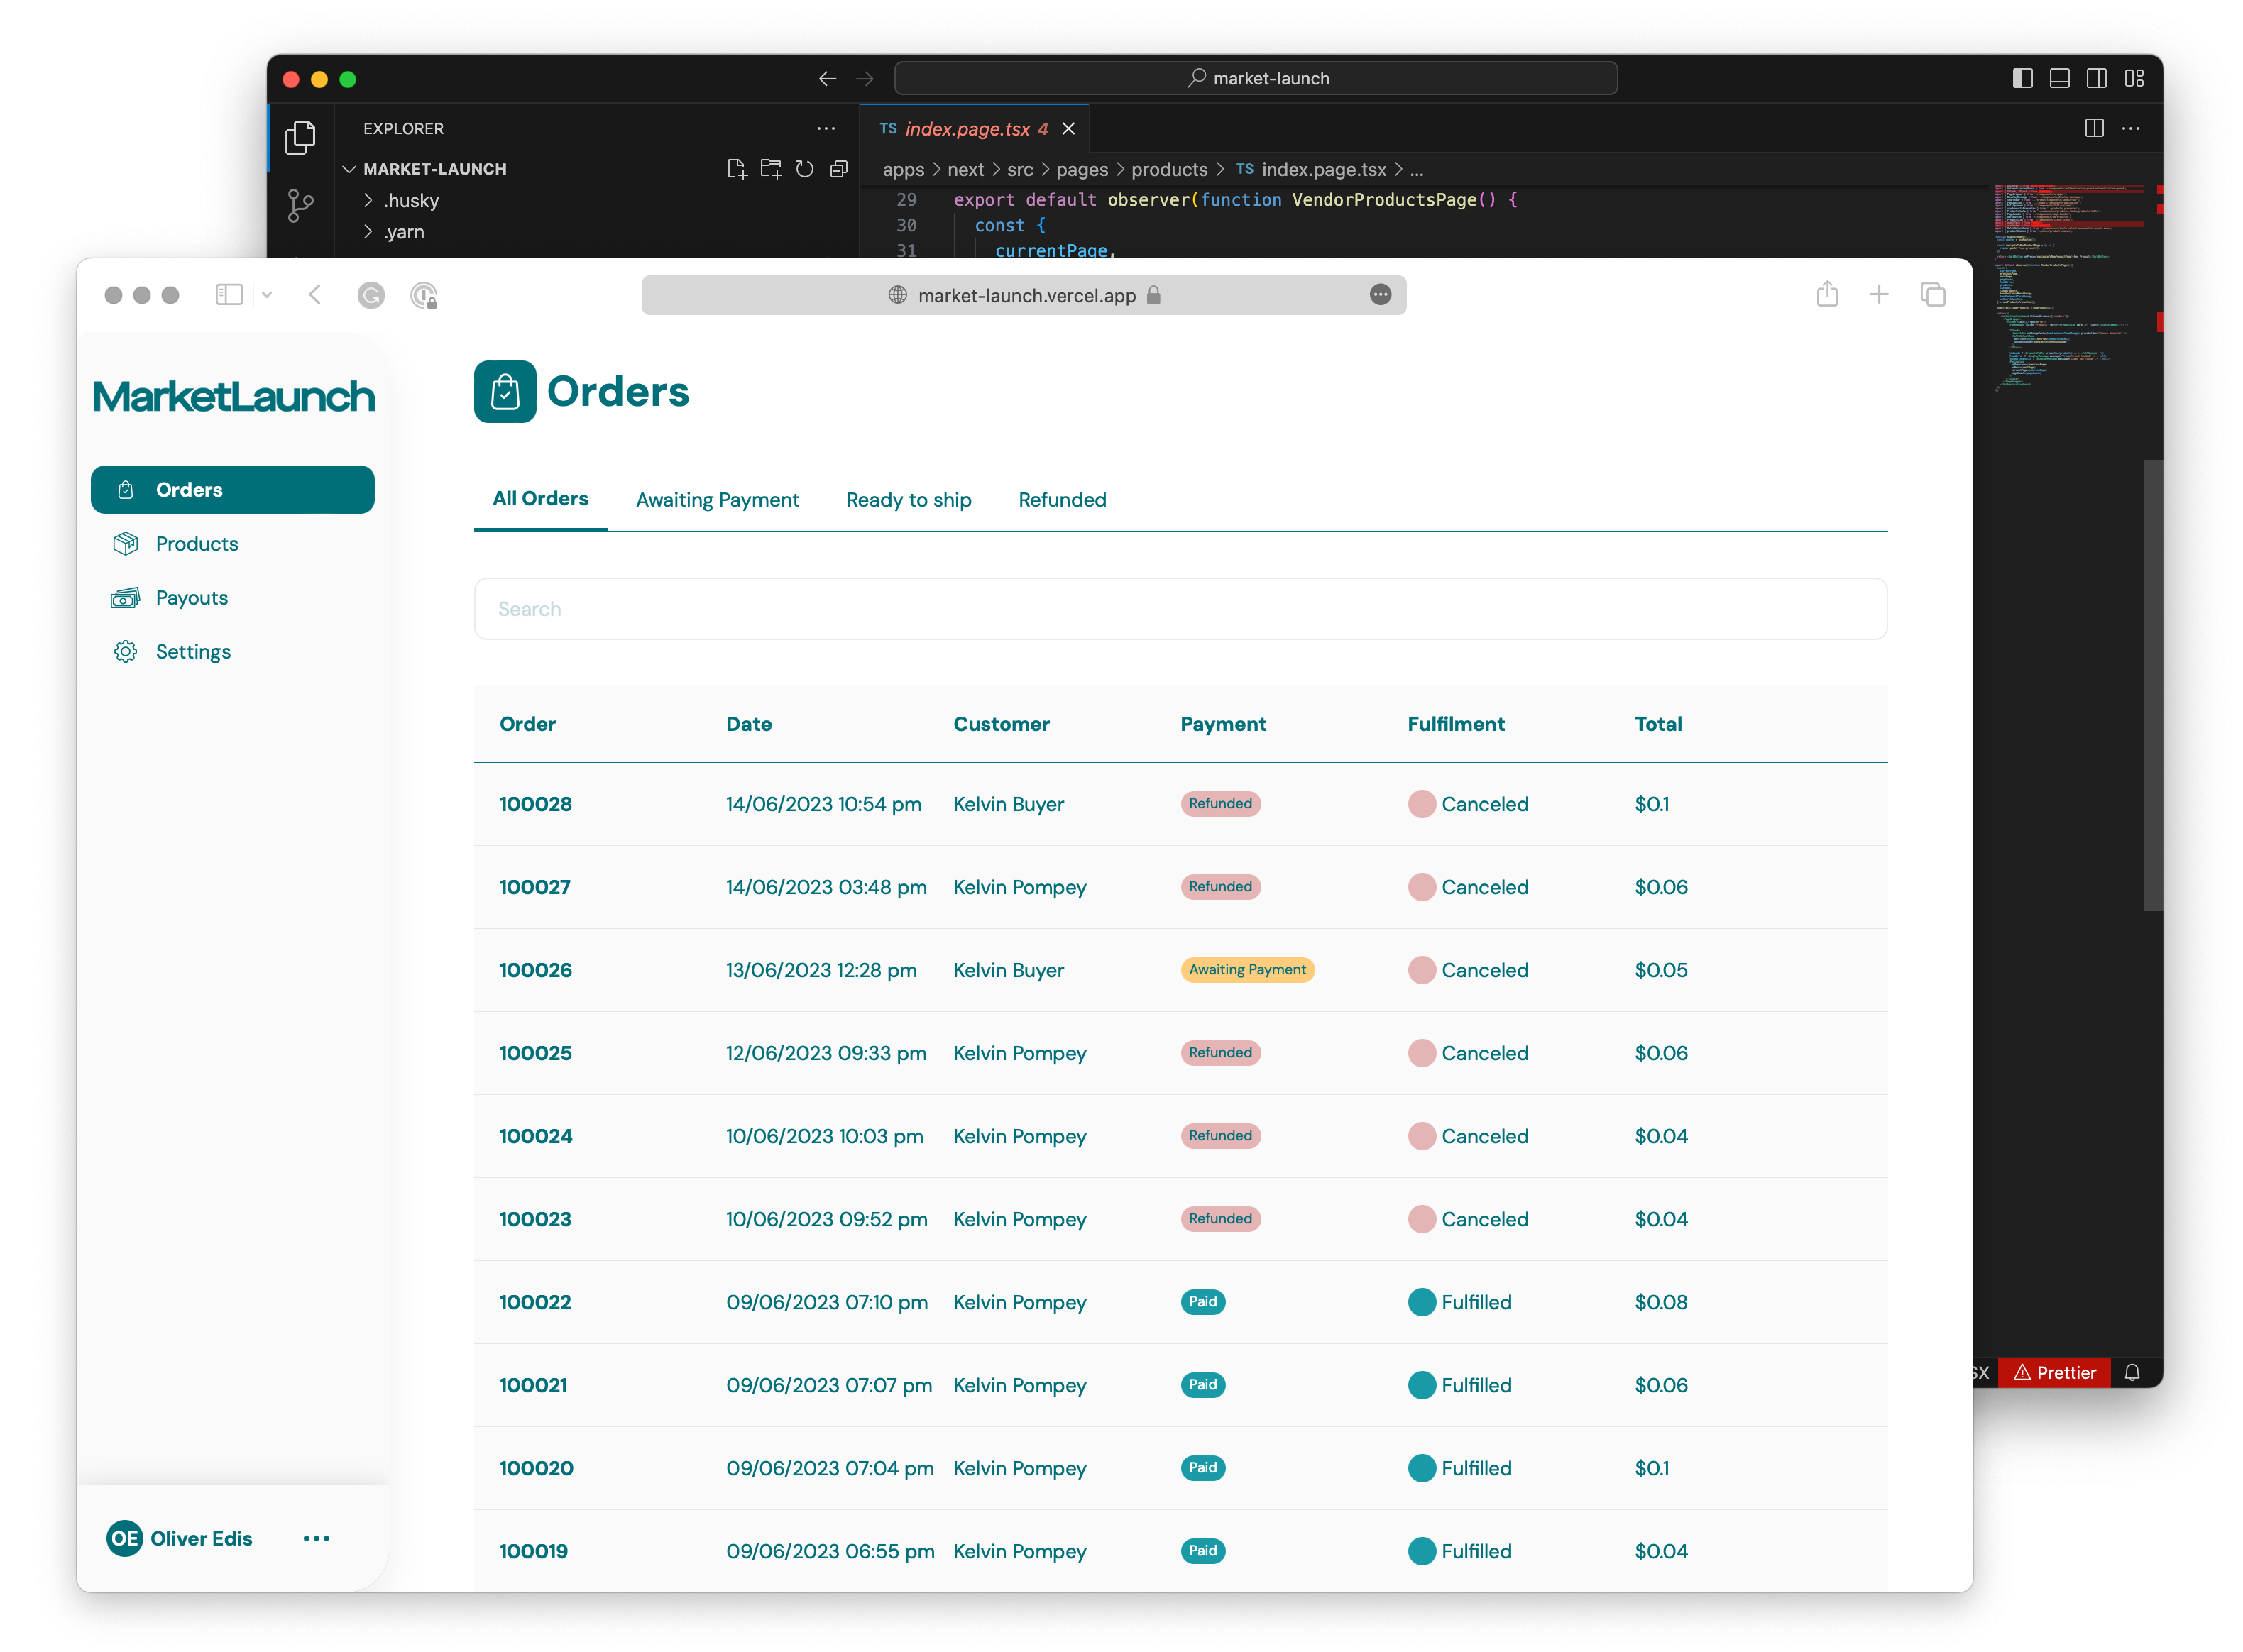2243x1652 pixels.
Task: Click the VS Code editor vertical scrollbar
Action: tap(2152, 685)
